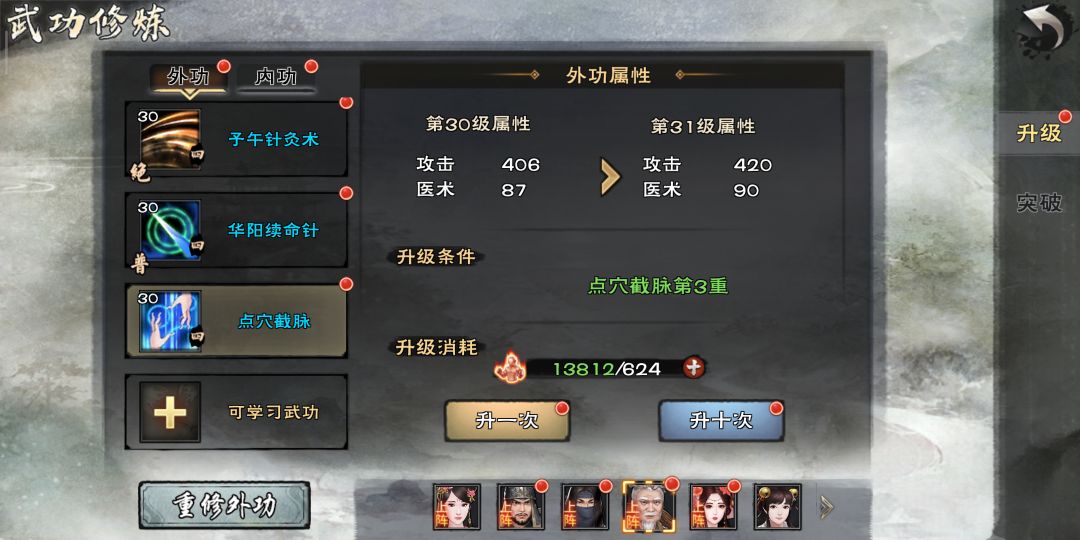Select the first female character portrait

pyautogui.click(x=457, y=506)
